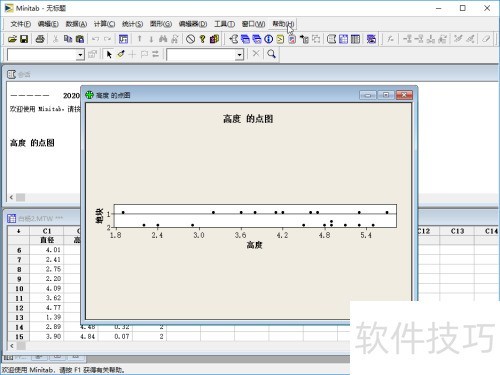Open the 窗口(W) menu
This screenshot has height=375, width=500.
coord(253,24)
